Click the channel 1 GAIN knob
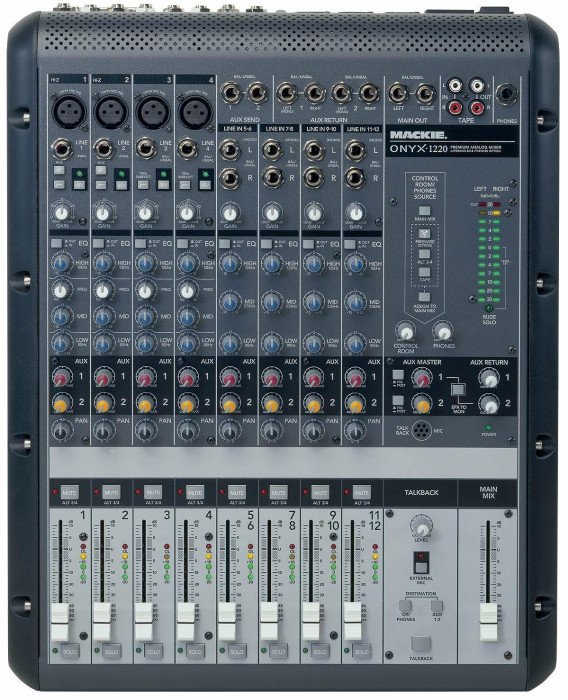 click(x=62, y=212)
